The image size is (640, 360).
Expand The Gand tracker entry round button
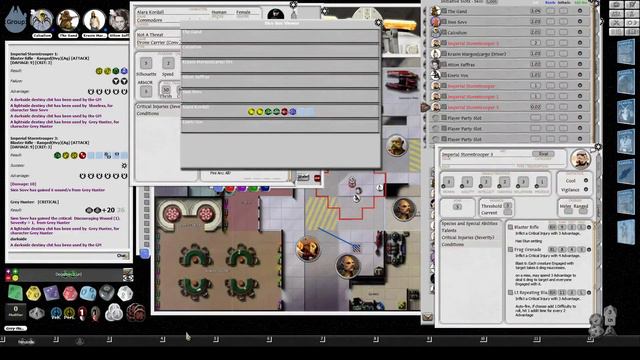tap(580, 11)
